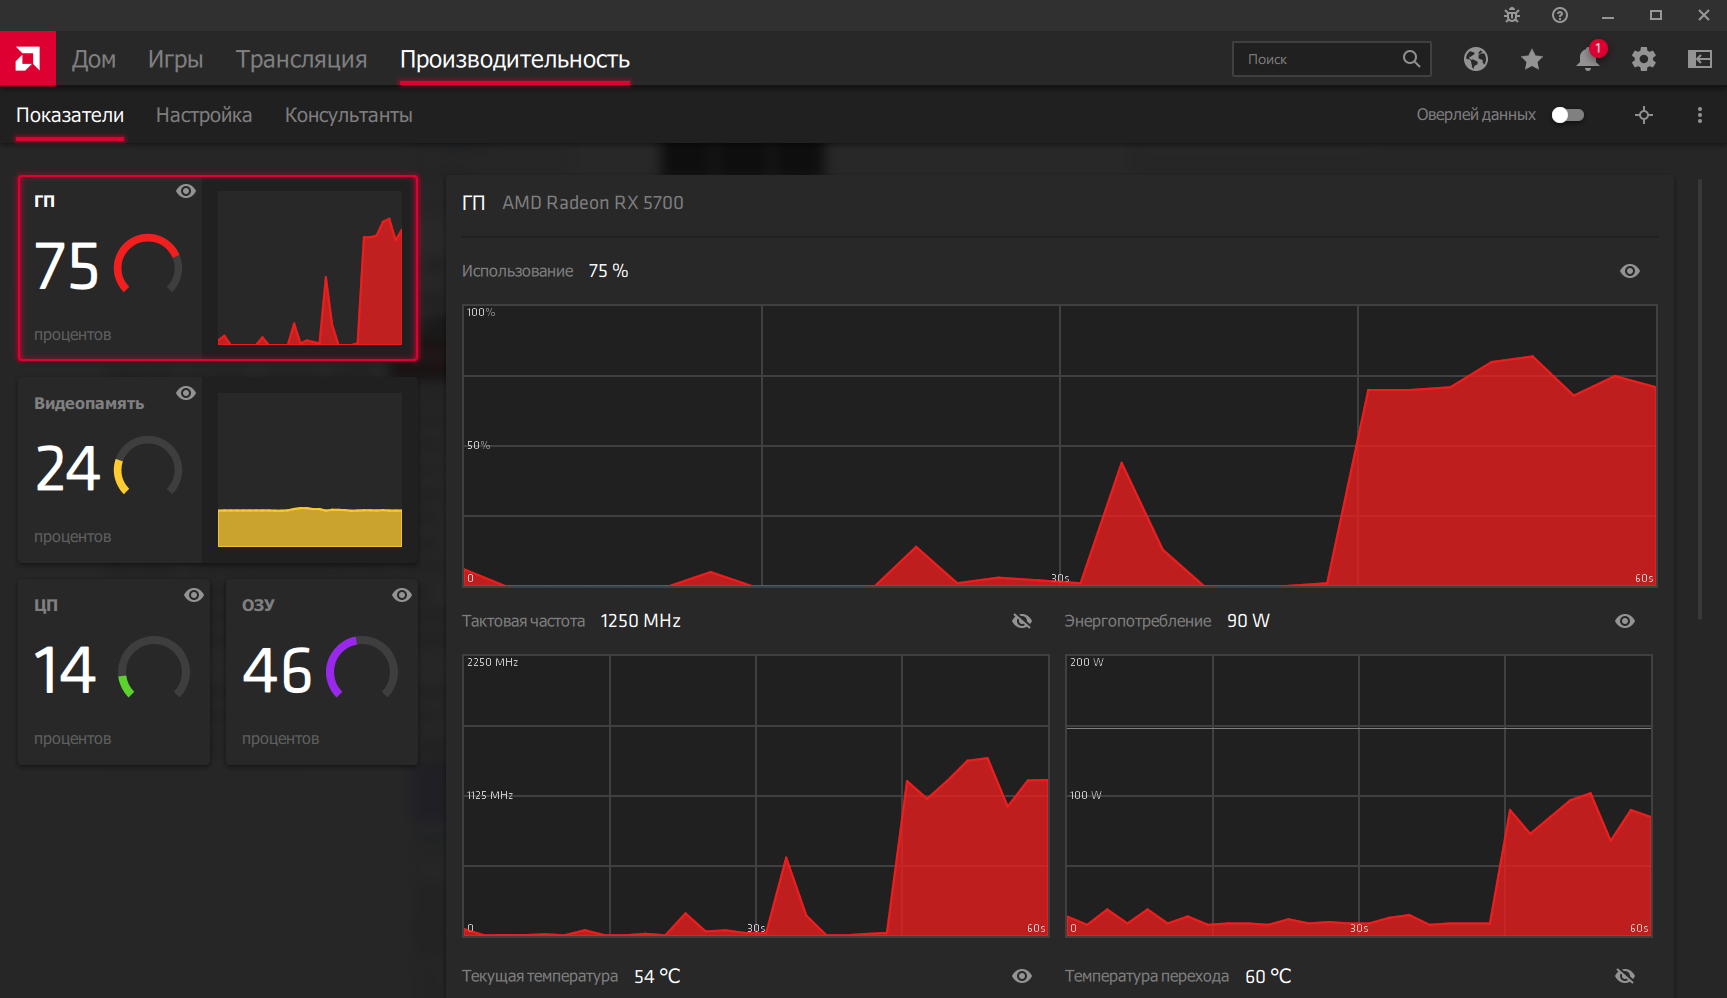This screenshot has width=1727, height=998.
Task: Select the Производительность tab
Action: 515,59
